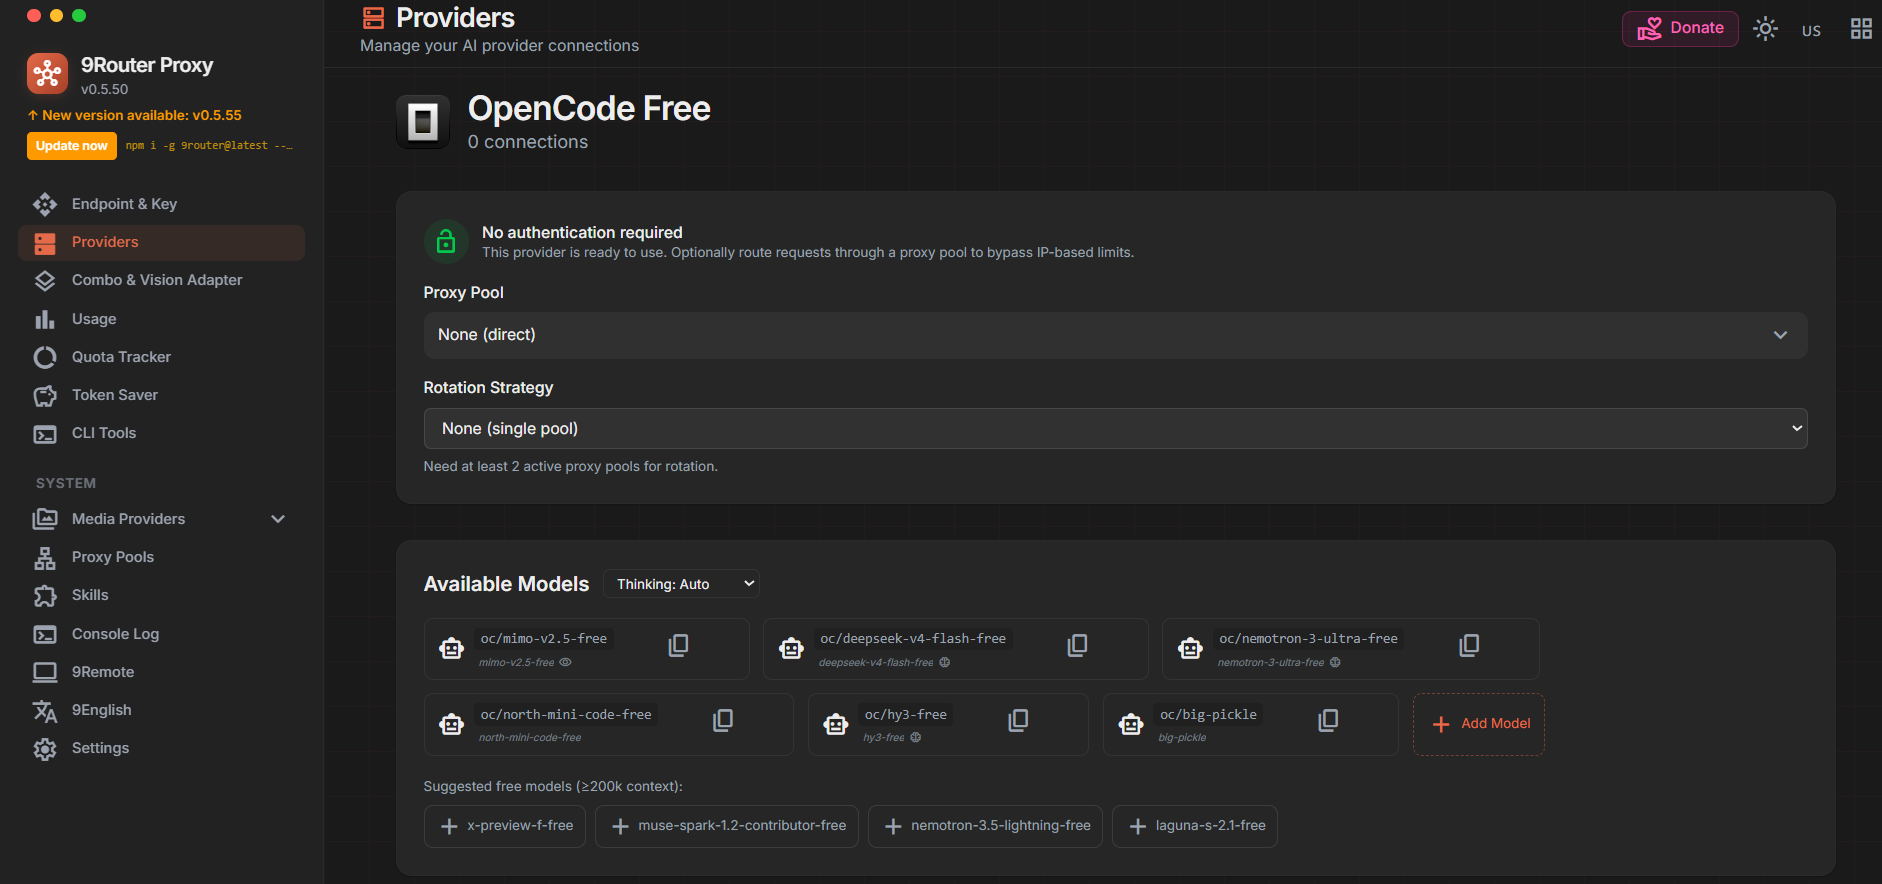Click the Add Model button
Screen dimensions: 1882x884
tap(1479, 724)
